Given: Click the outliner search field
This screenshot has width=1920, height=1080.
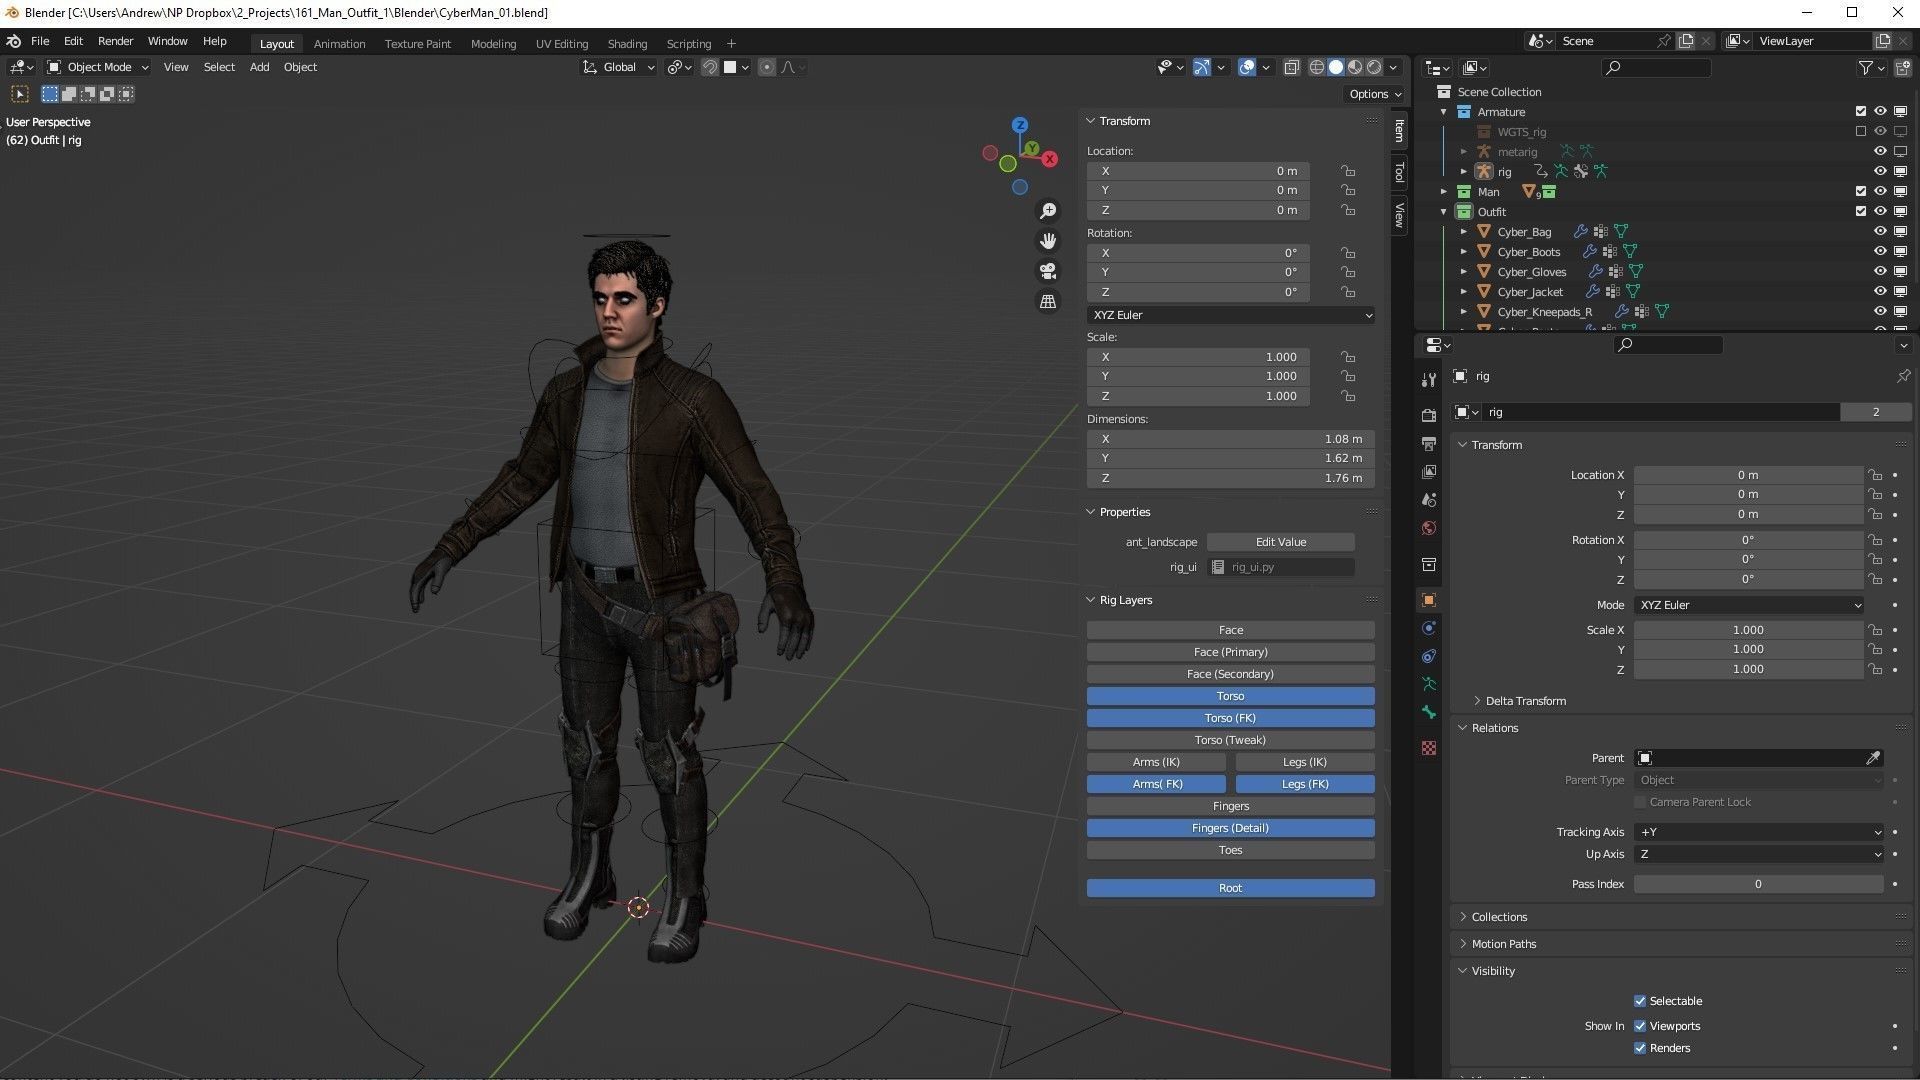Looking at the screenshot, I should (x=1655, y=68).
